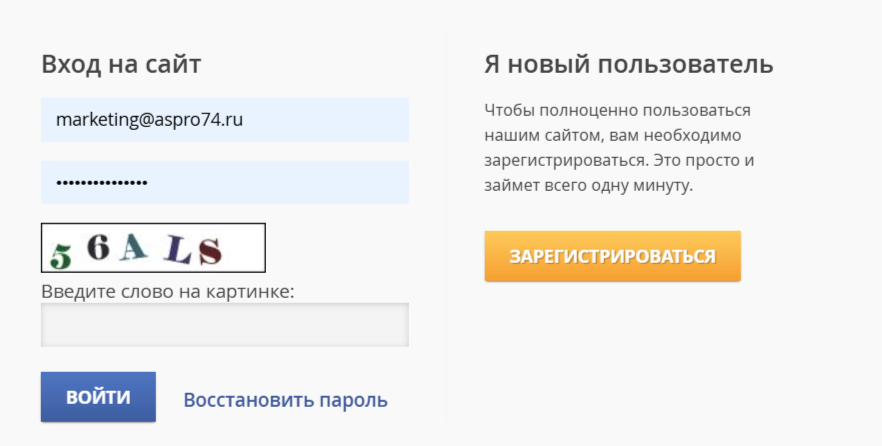Click the Введите слово на картинке label
The height and width of the screenshot is (446, 882).
tap(167, 292)
